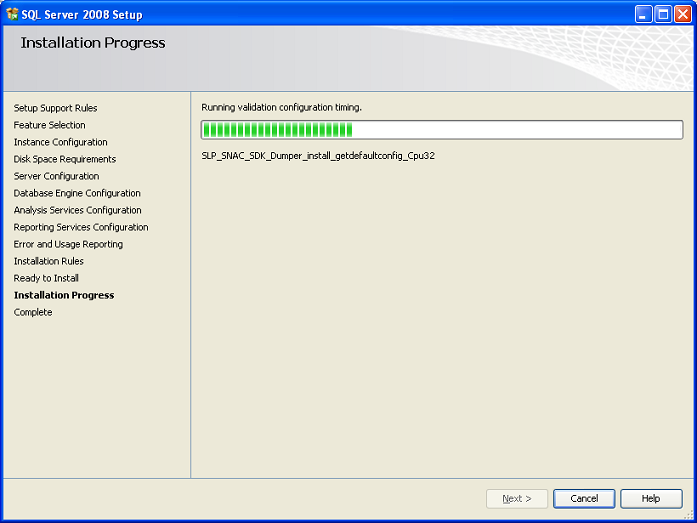Select the Disk Space Requirements step
Screen dimensions: 697x523
pyautogui.click(x=65, y=159)
